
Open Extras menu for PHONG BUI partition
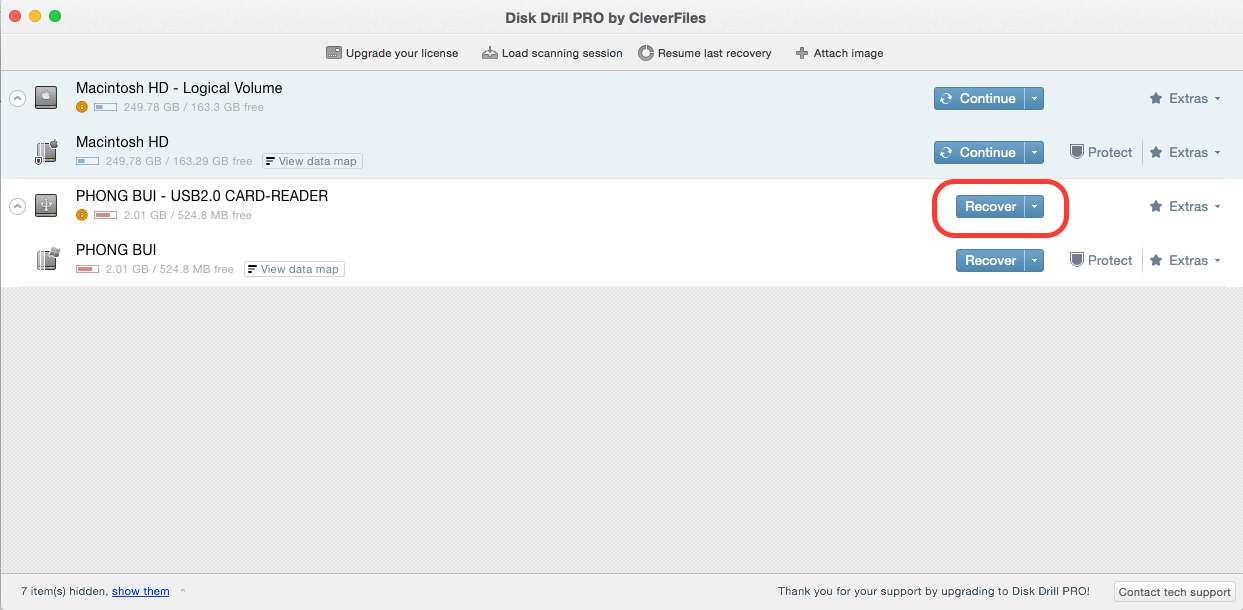click(1185, 260)
